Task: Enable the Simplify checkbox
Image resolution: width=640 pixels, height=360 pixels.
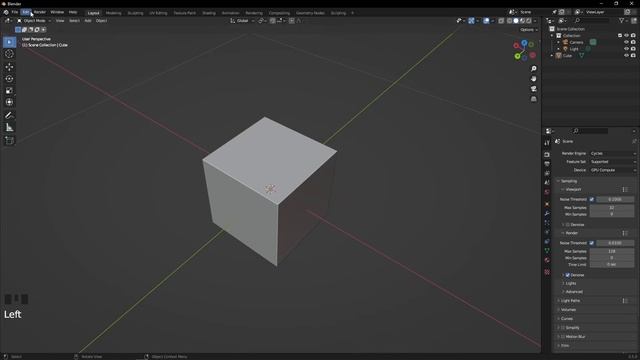Action: coord(563,327)
